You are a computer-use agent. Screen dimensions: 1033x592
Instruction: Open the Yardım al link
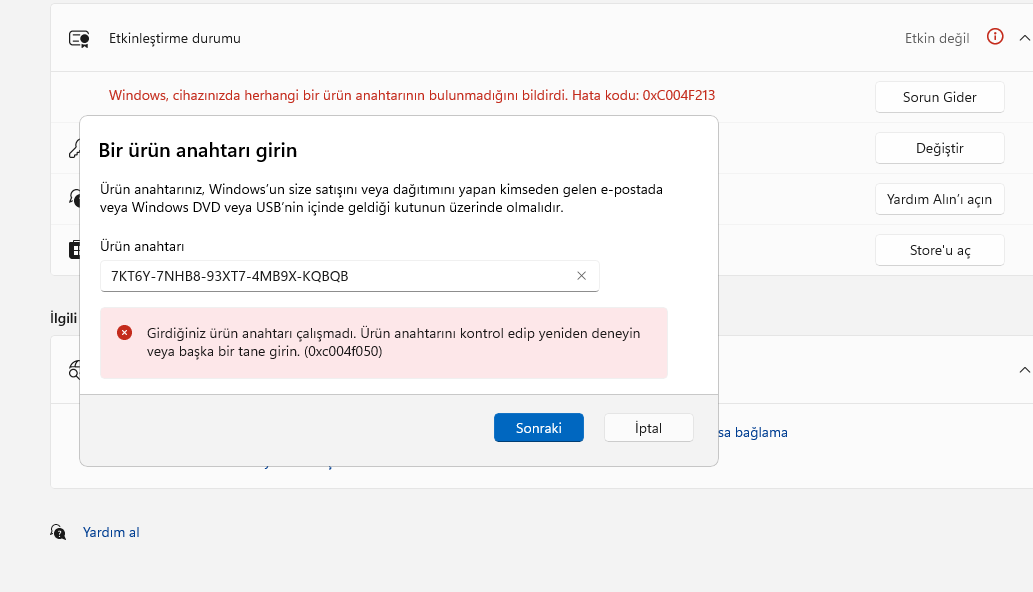(111, 532)
